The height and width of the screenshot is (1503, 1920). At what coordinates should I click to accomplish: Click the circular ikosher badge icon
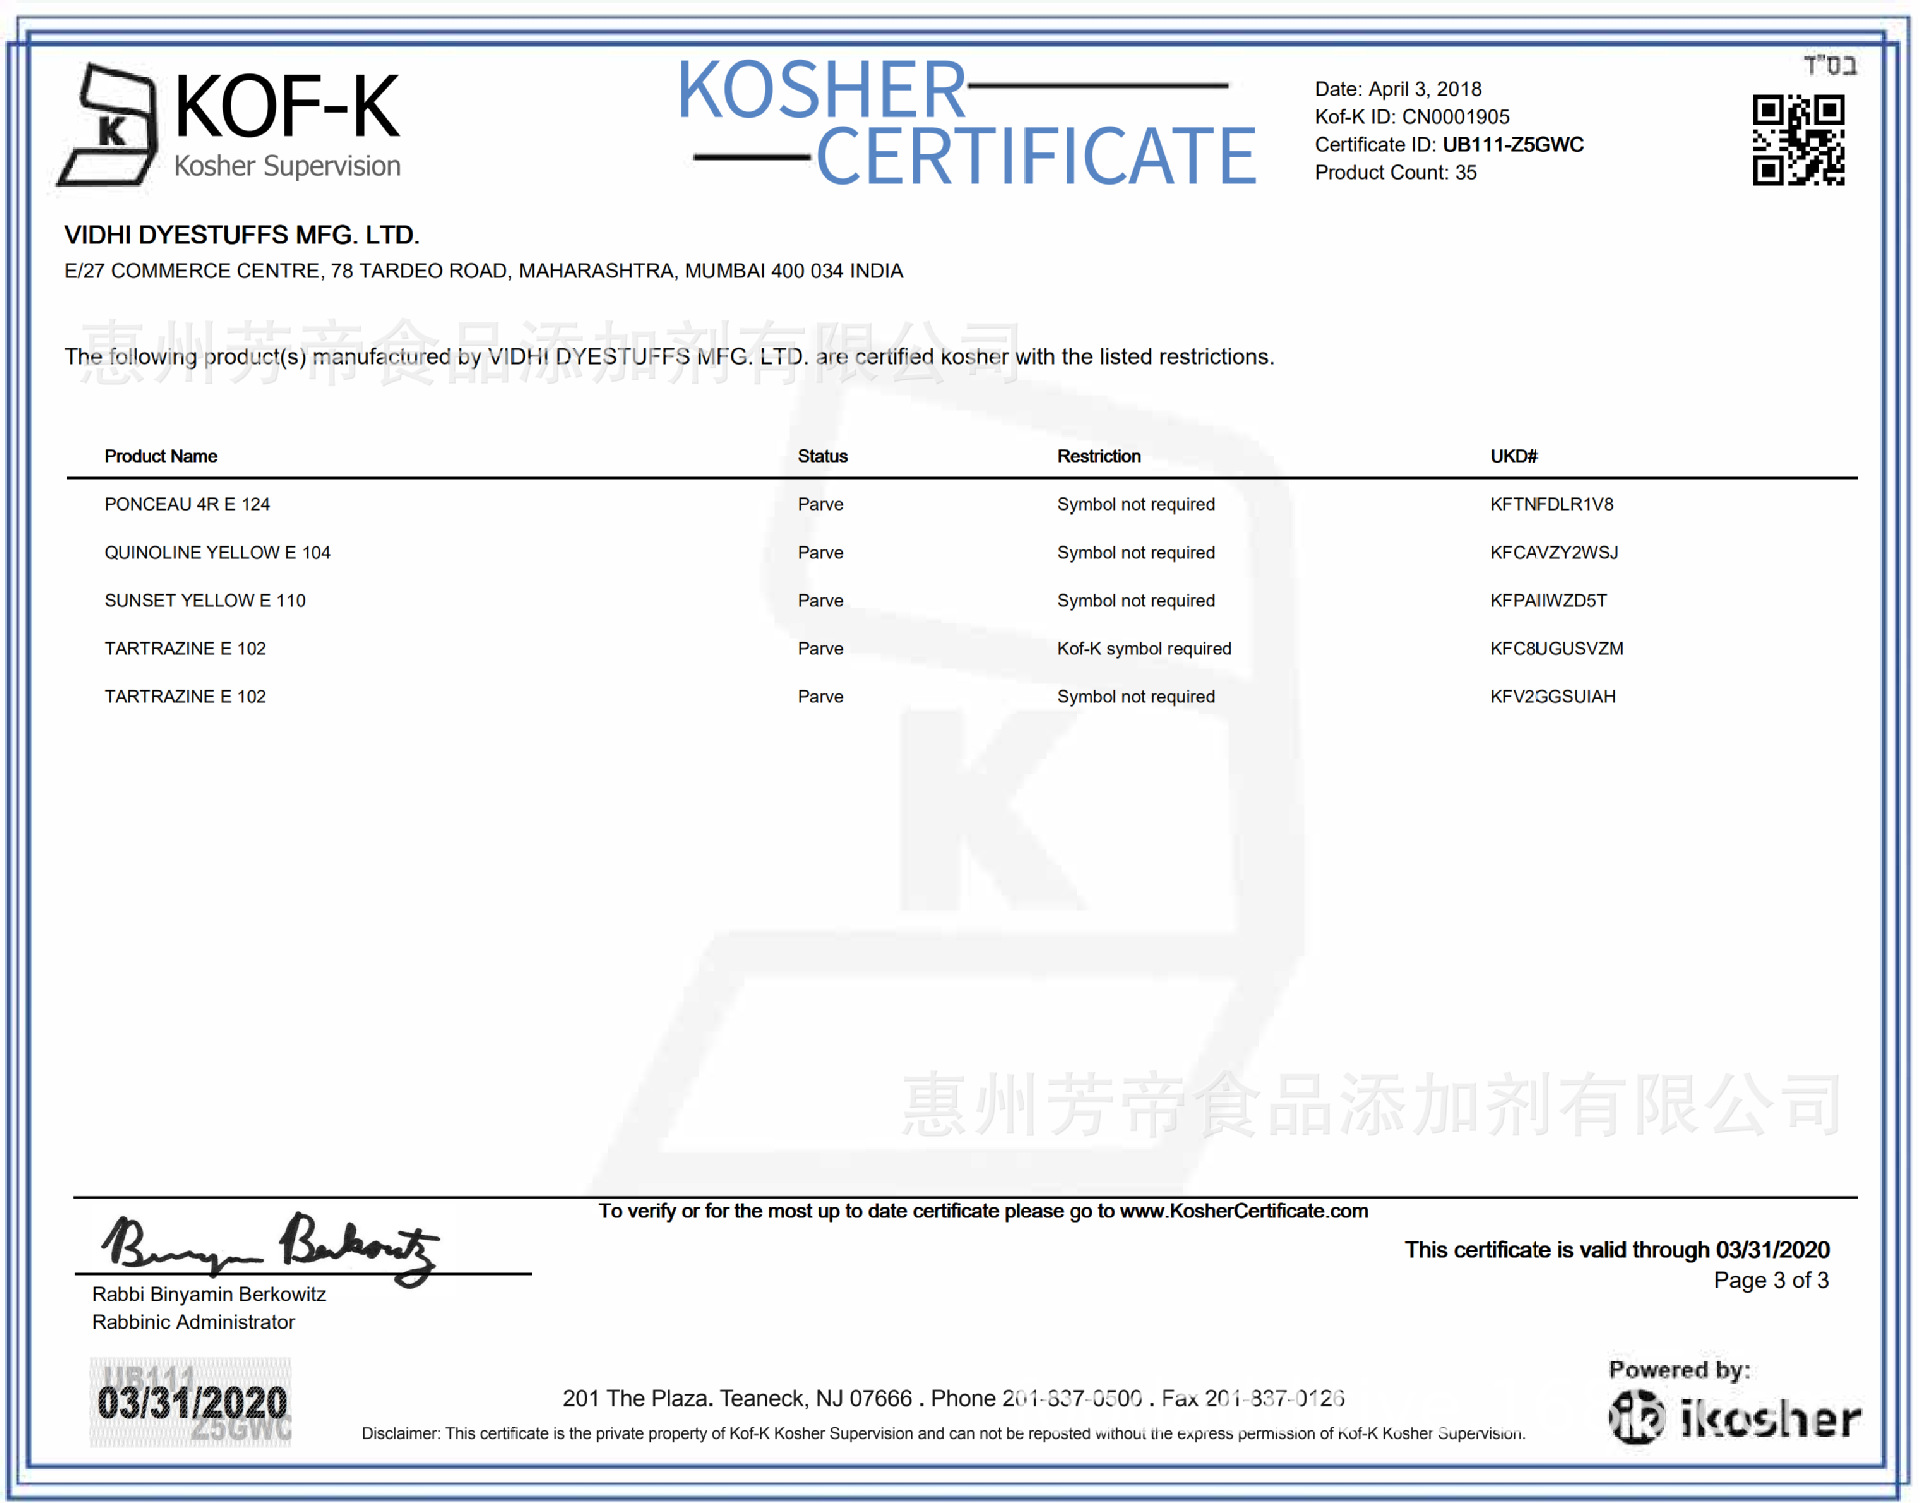tap(1637, 1416)
